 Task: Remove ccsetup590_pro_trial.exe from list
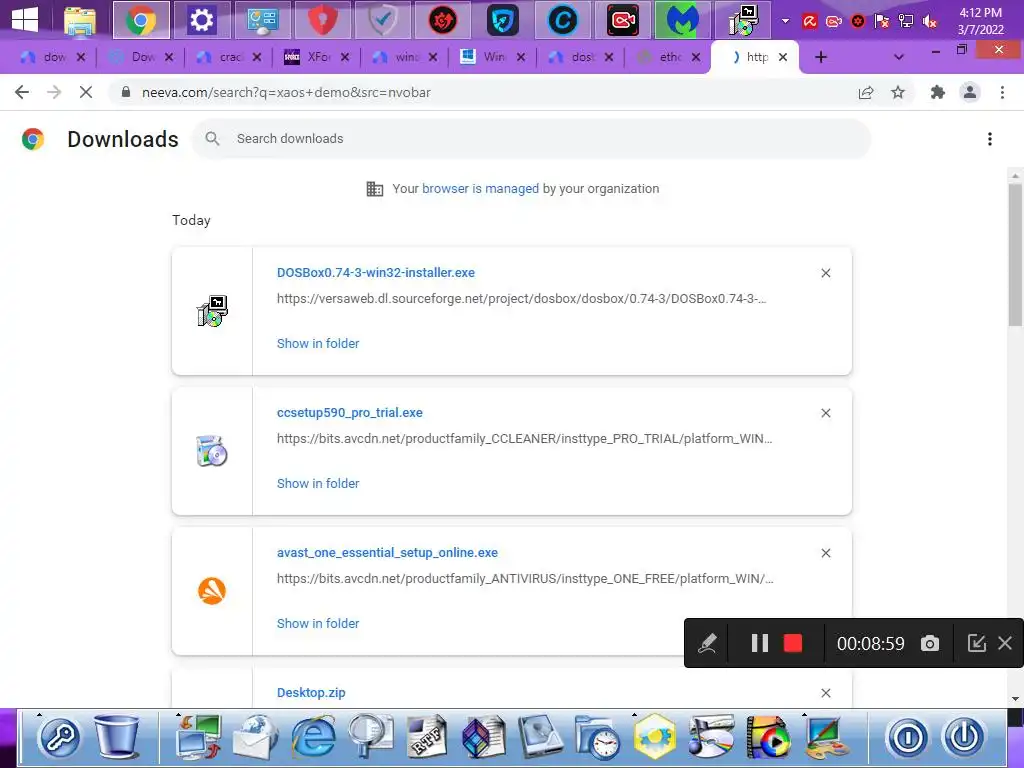point(825,413)
